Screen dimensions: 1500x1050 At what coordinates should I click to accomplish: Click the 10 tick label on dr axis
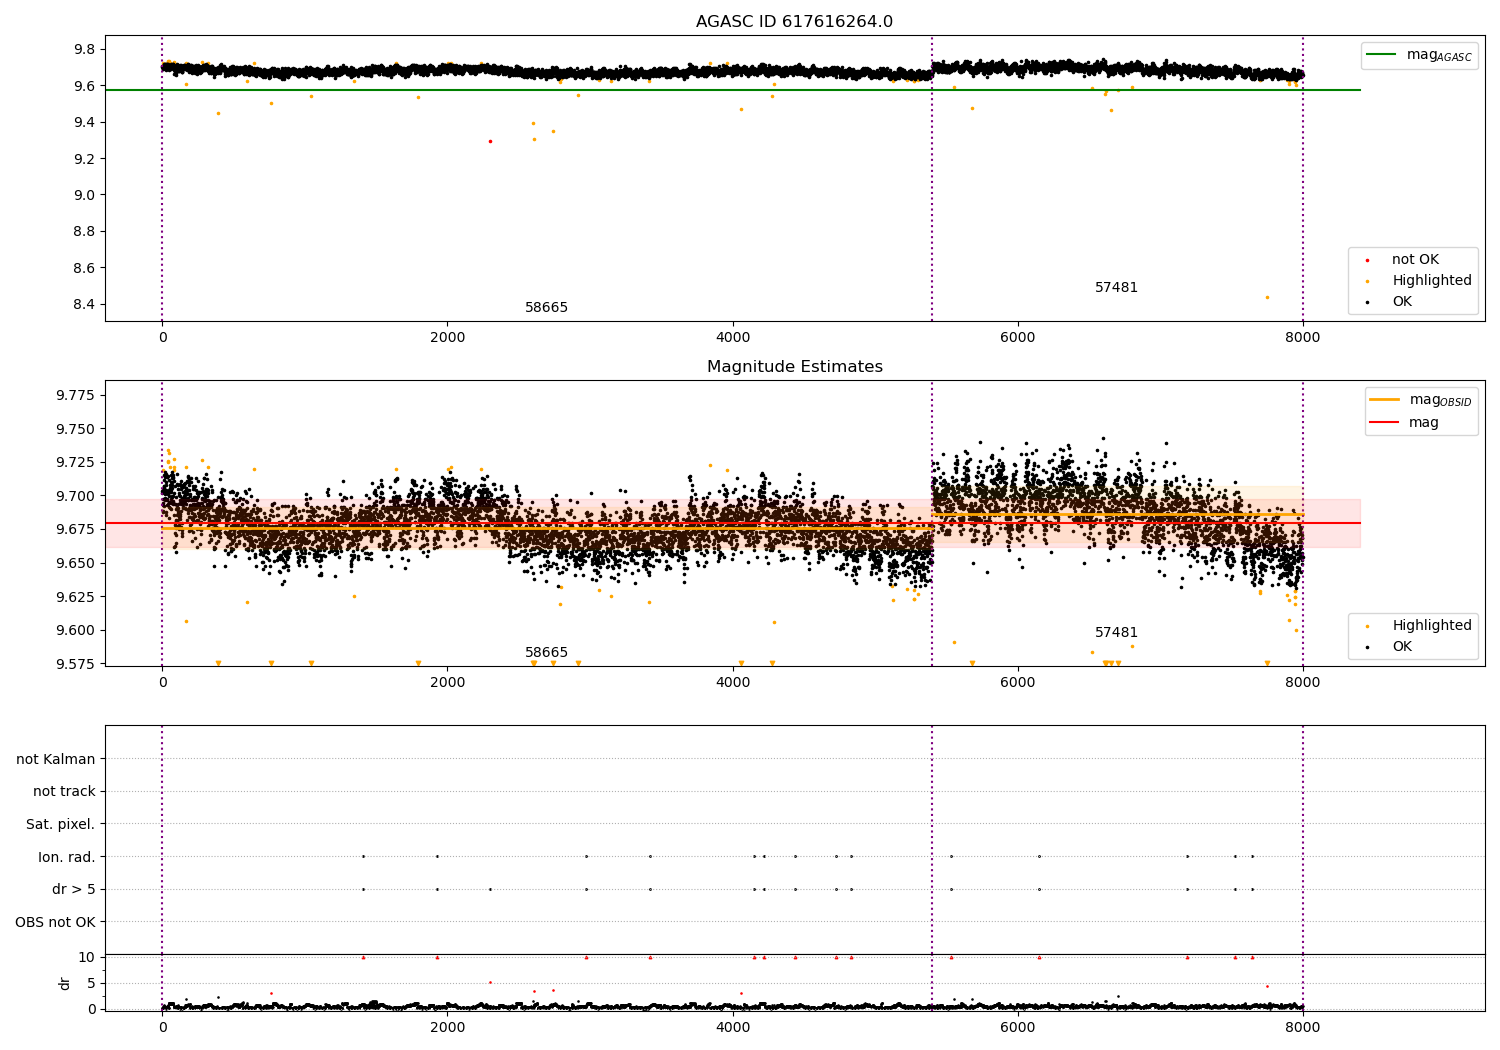coord(87,958)
